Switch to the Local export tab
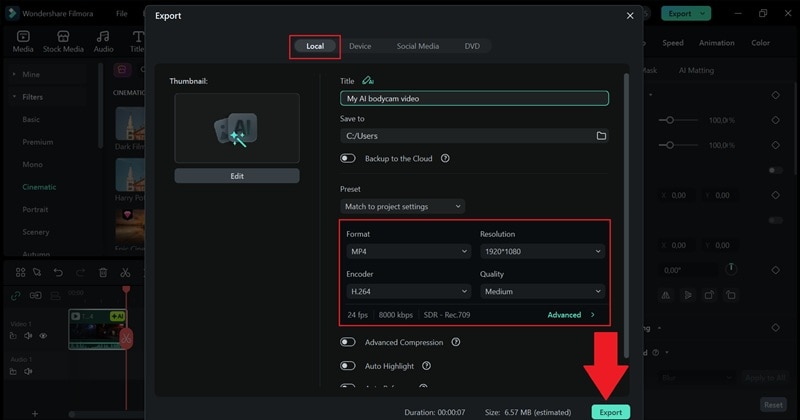Viewport: 800px width, 420px height. click(x=315, y=46)
